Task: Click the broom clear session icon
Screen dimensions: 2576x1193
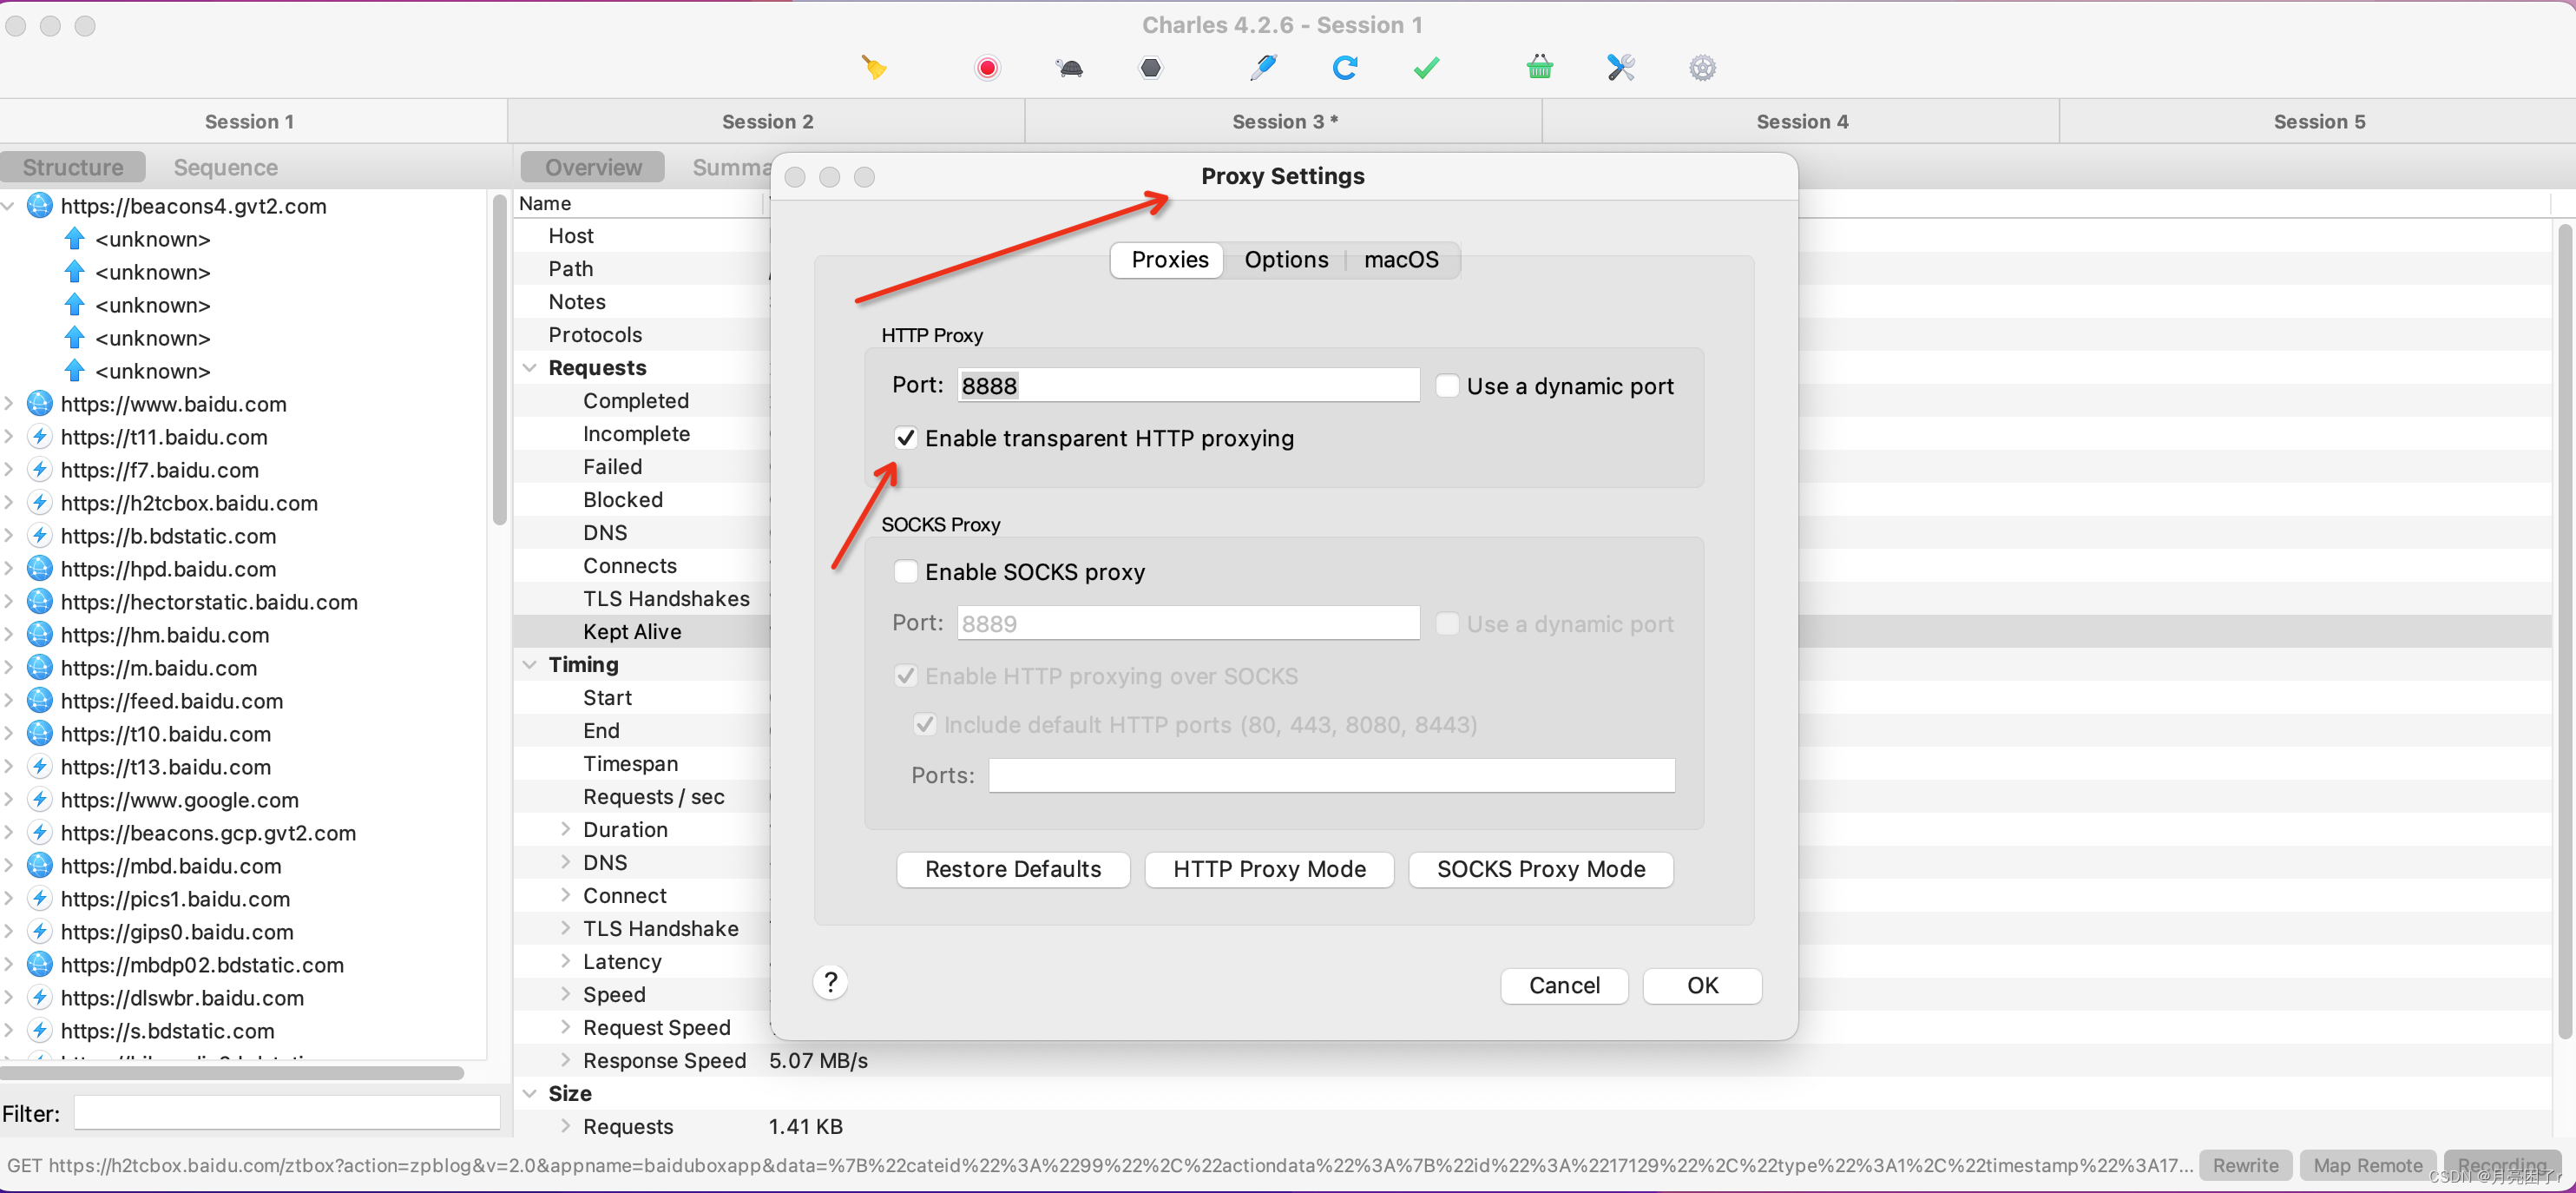Action: pos(874,68)
